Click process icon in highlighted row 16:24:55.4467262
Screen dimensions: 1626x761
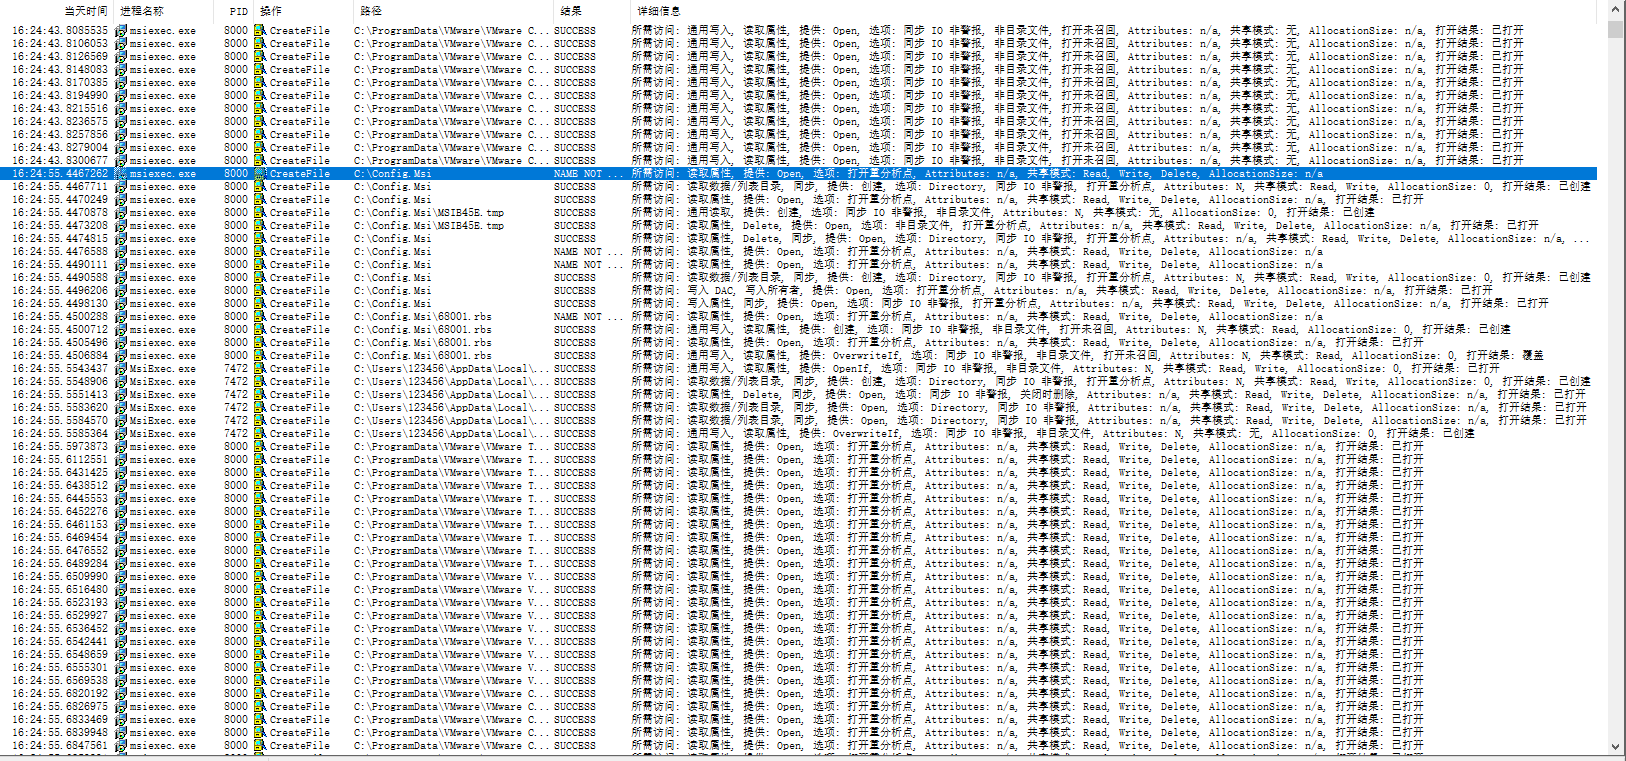coord(121,173)
